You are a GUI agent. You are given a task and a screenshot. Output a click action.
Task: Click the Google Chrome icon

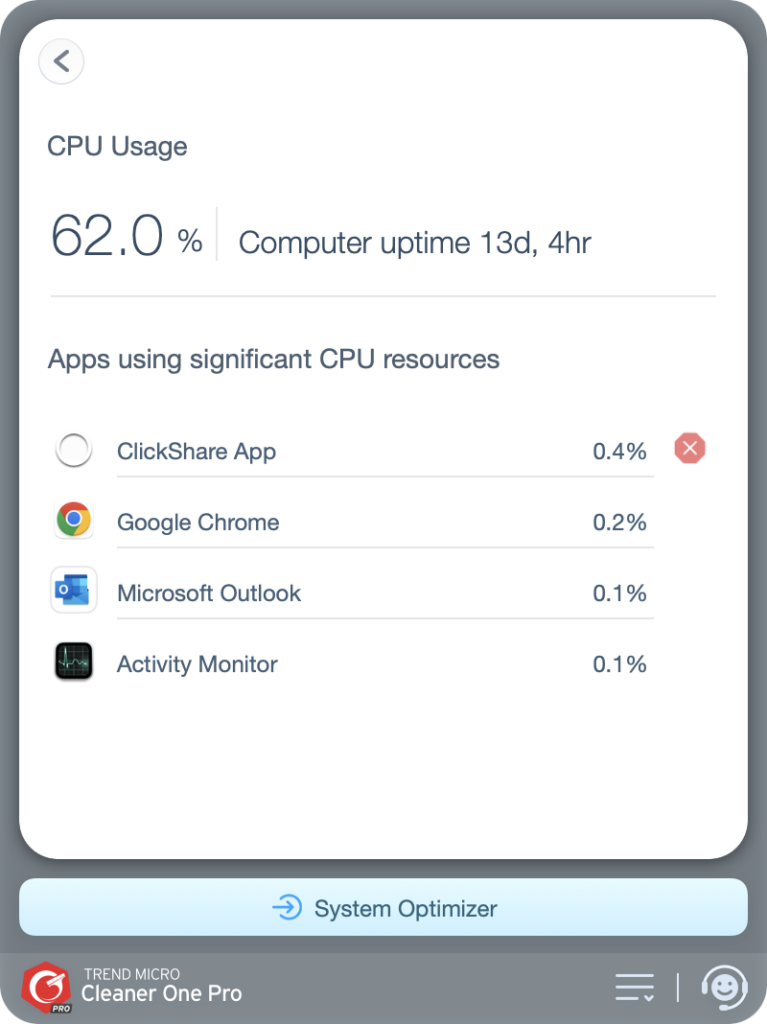(74, 521)
